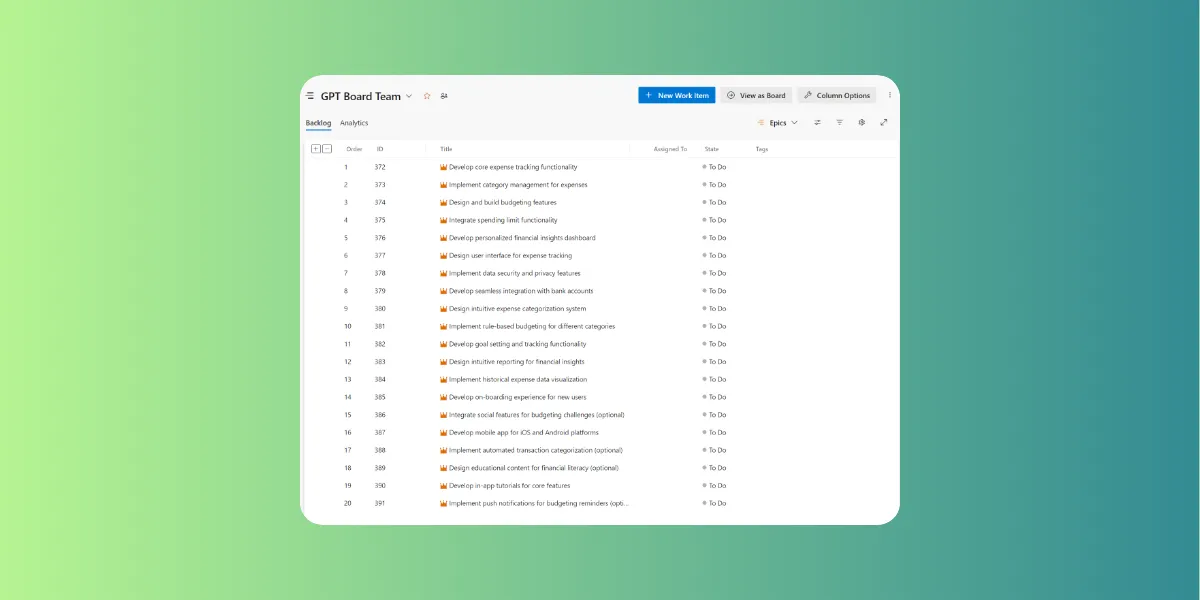
Task: Click To Do state of row 372
Action: [715, 167]
